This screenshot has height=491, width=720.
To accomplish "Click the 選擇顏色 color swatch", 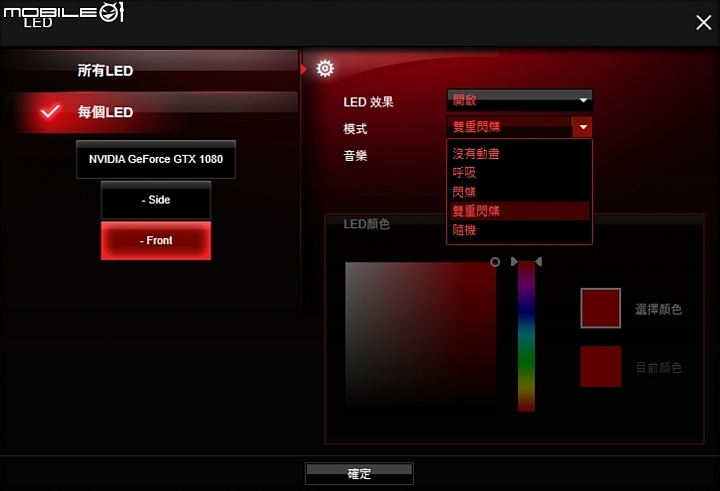I will pyautogui.click(x=601, y=308).
